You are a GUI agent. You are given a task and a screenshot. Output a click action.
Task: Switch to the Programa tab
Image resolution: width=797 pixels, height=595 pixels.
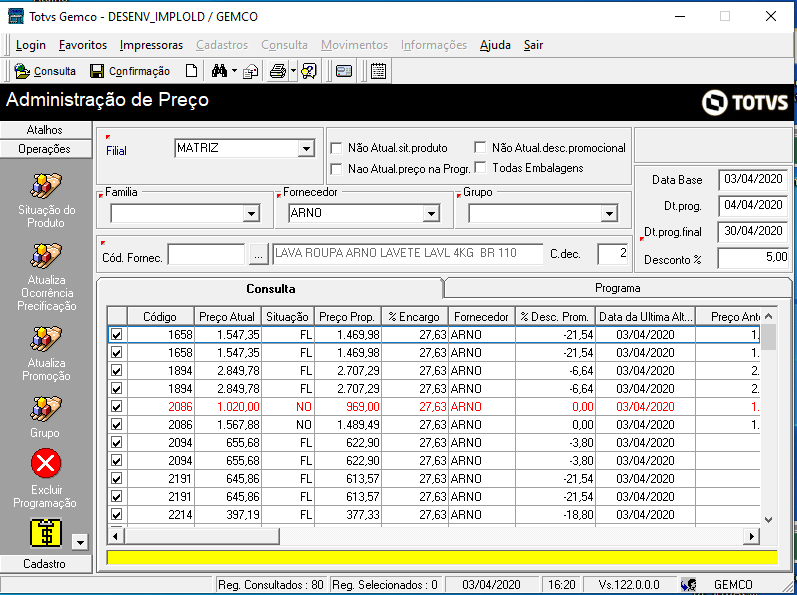(x=618, y=288)
